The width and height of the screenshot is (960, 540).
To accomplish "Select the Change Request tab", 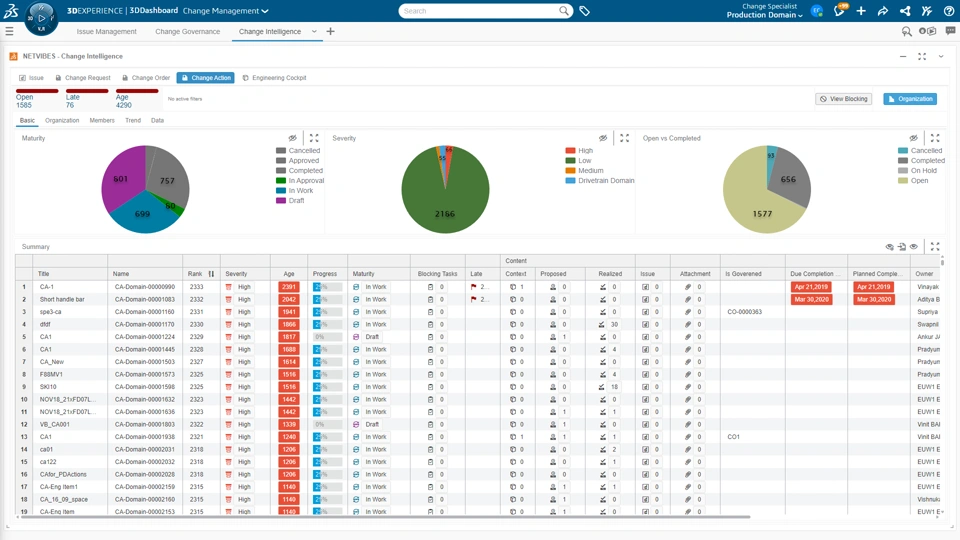I will [83, 78].
